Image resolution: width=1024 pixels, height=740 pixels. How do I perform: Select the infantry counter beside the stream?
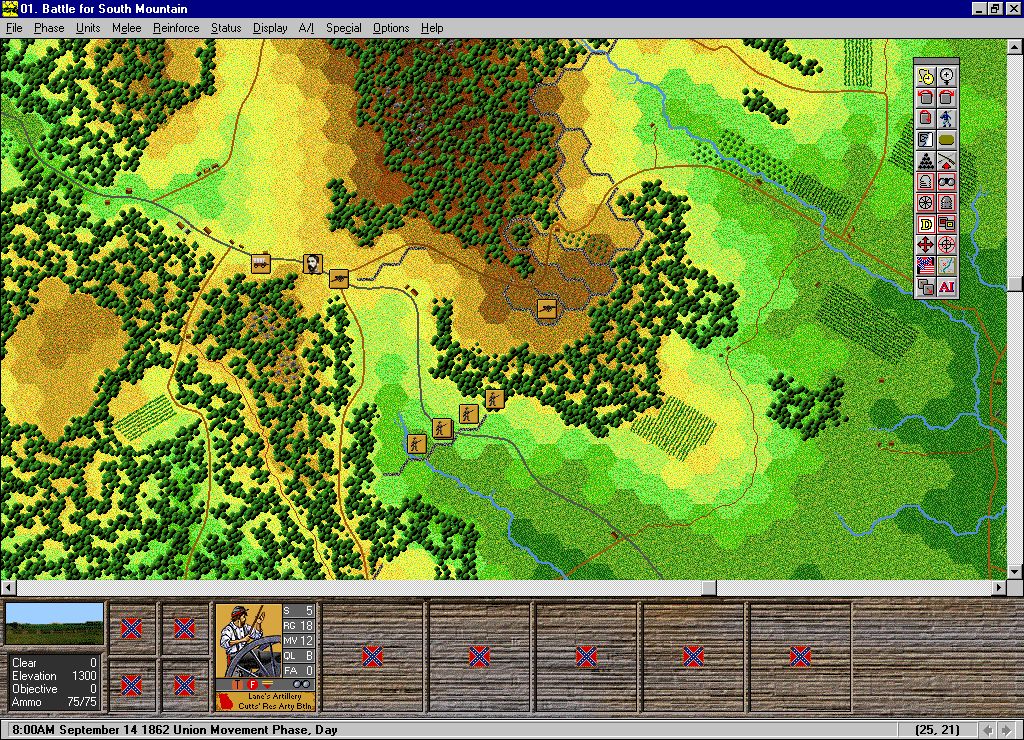coord(417,444)
